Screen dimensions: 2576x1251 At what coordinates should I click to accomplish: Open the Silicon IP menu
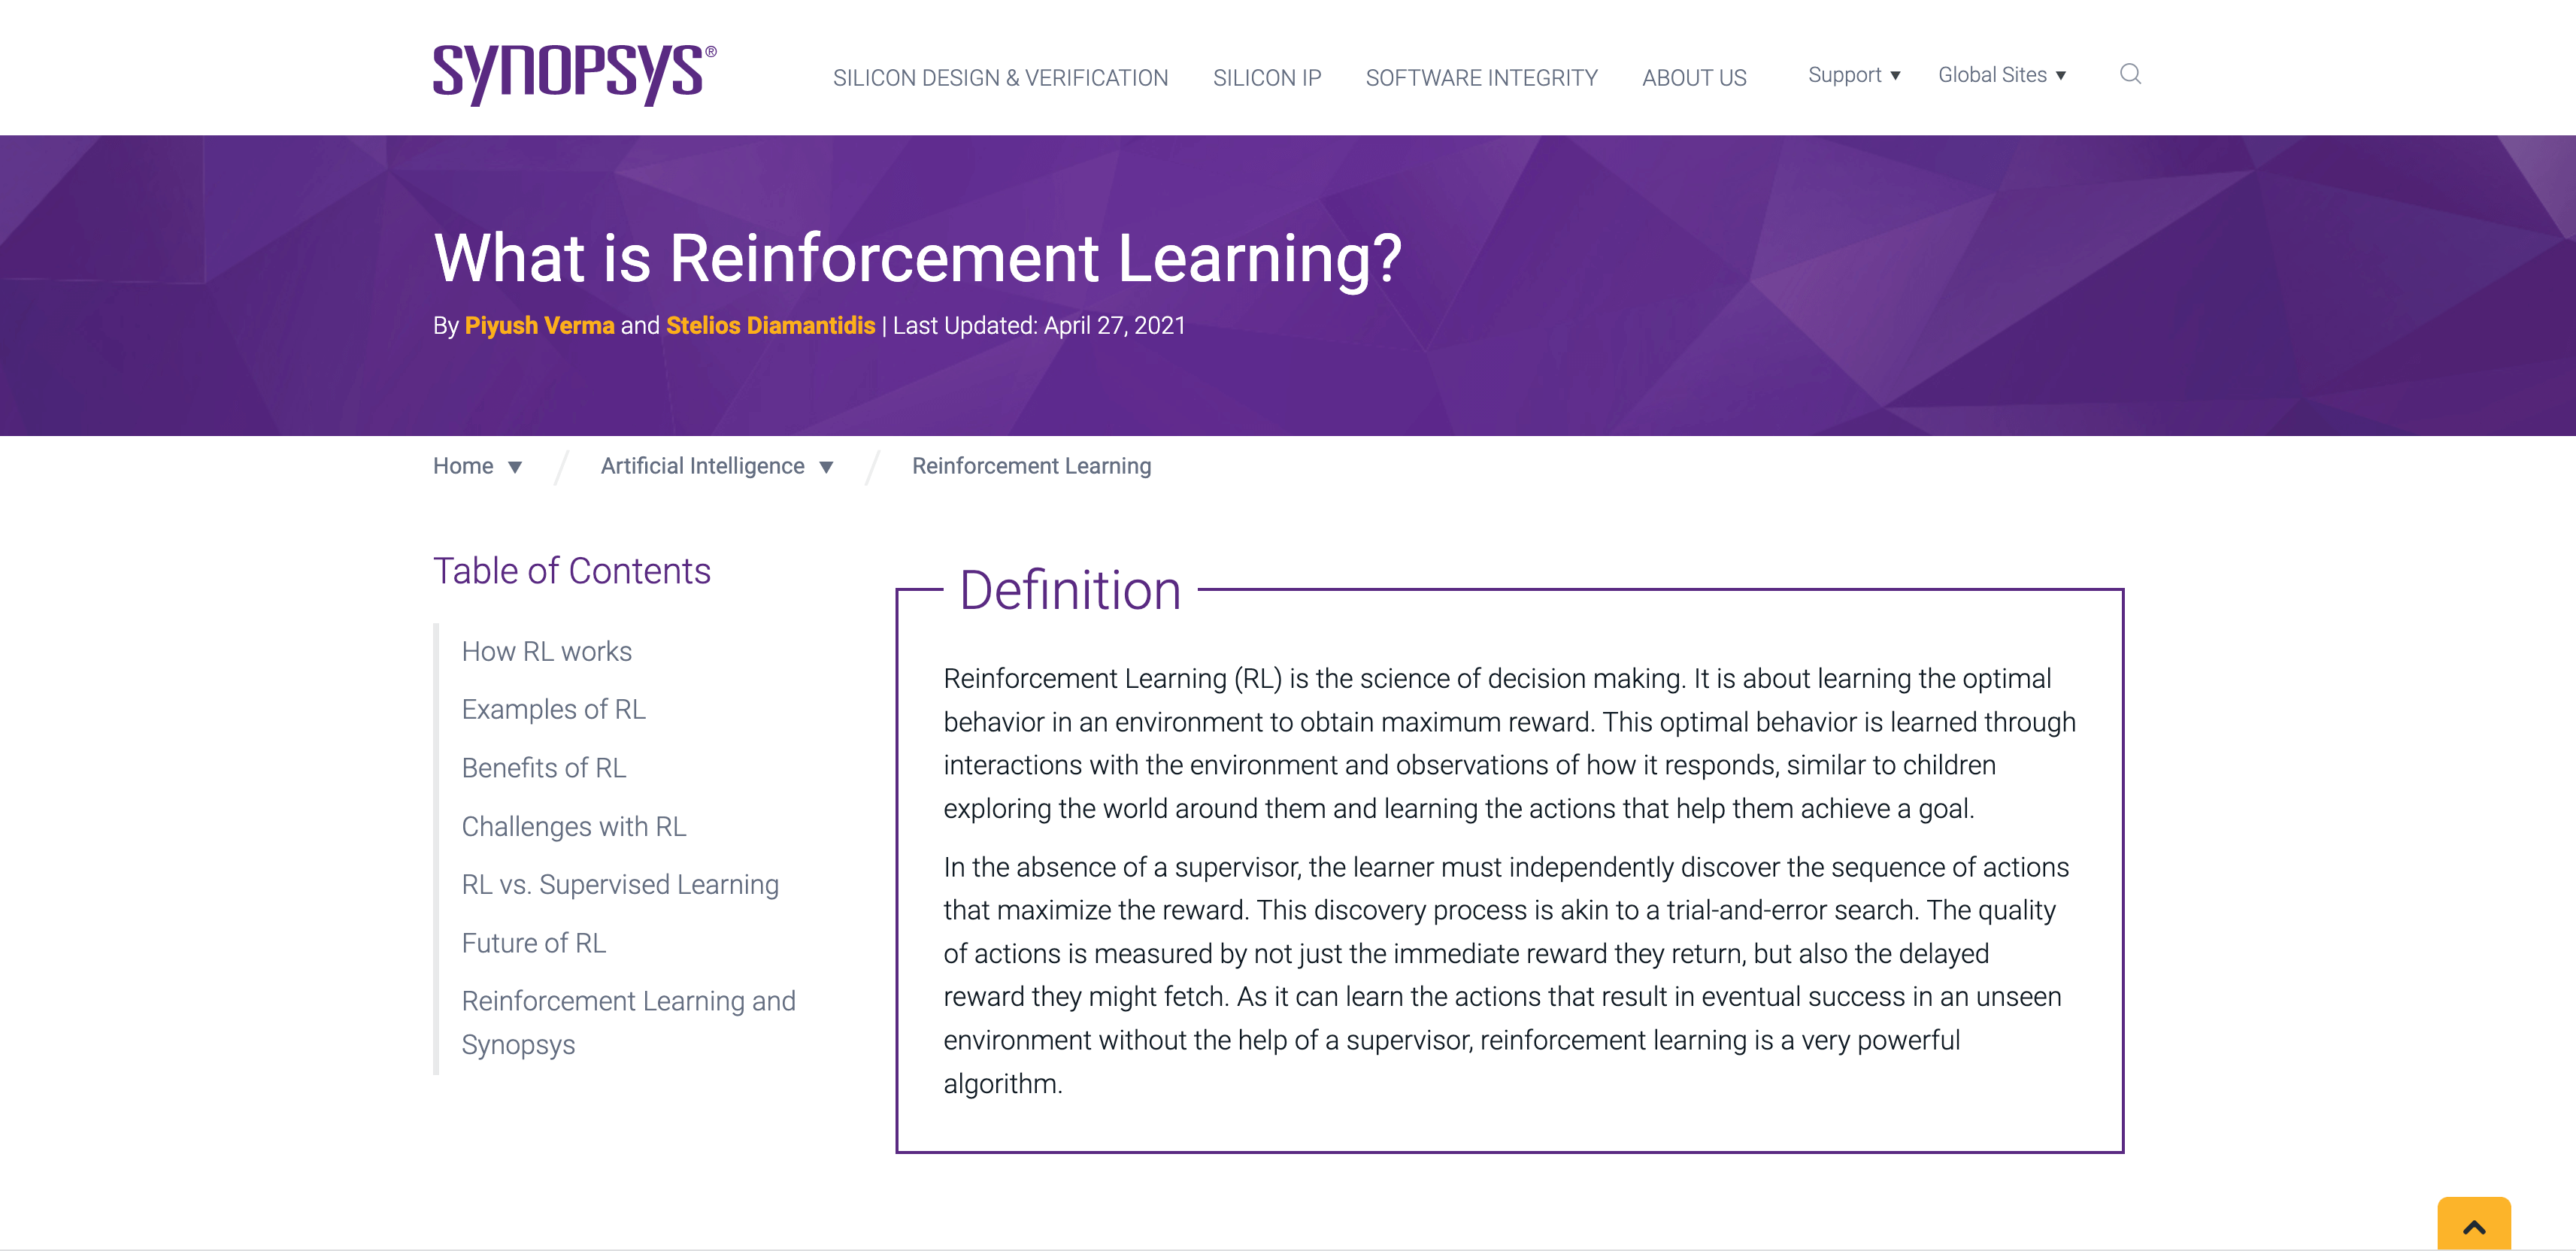[x=1266, y=78]
